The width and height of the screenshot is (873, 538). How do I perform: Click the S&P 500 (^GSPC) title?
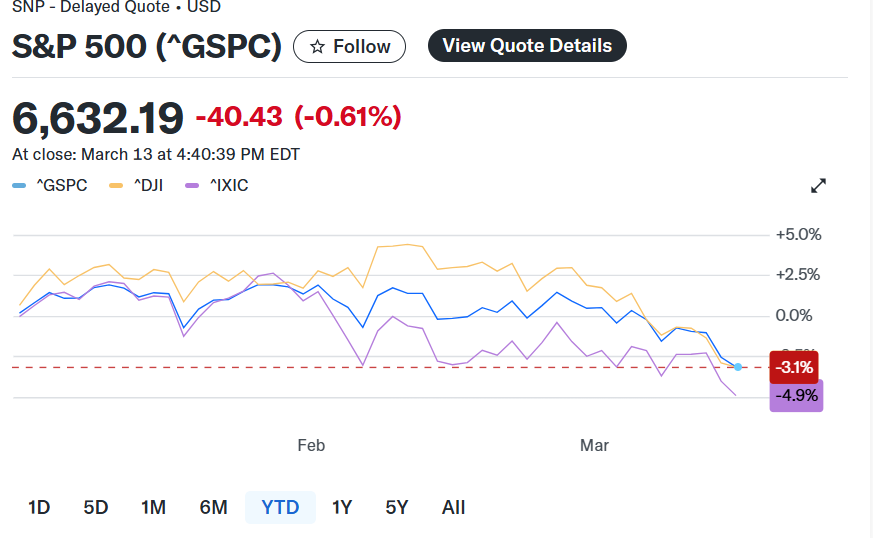pos(147,46)
